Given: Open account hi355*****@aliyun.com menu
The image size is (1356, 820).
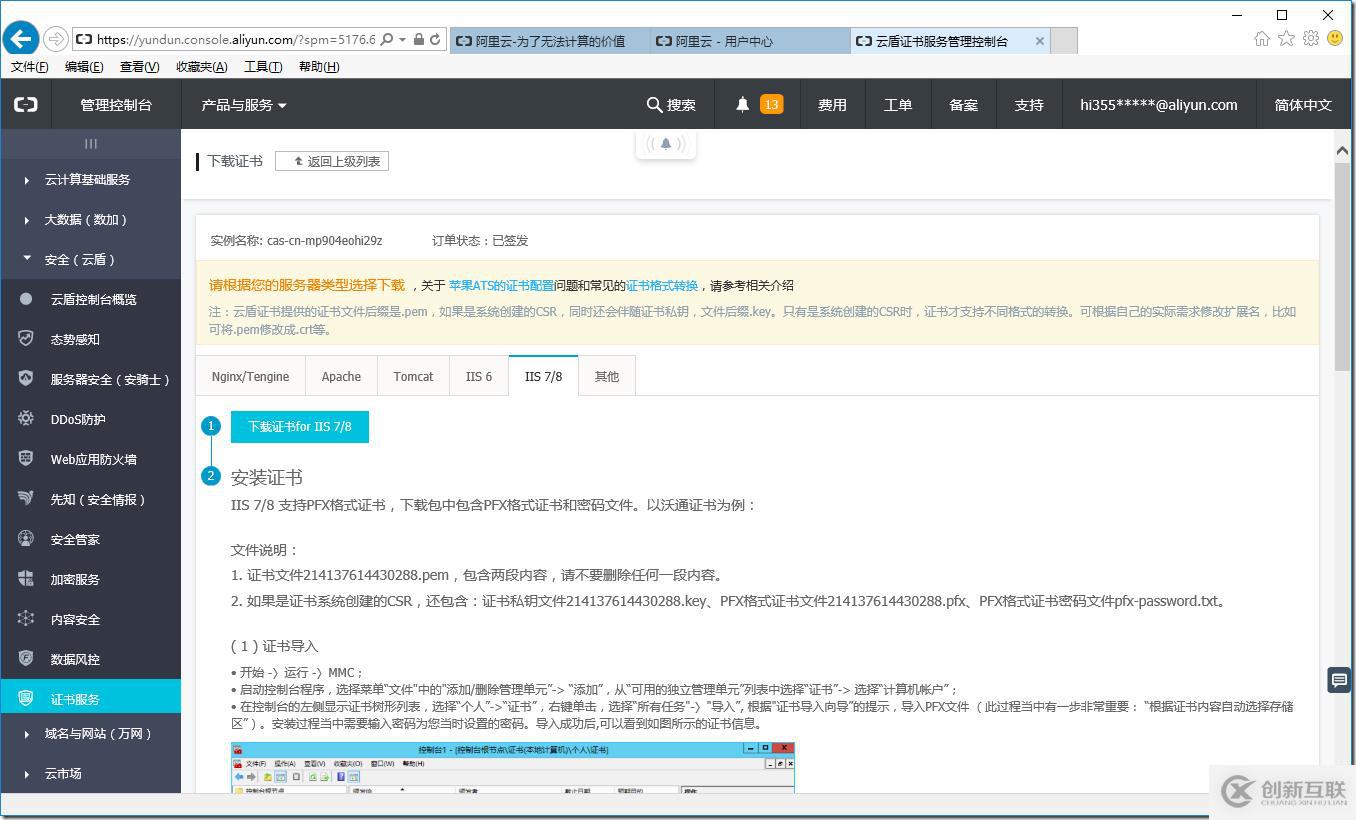Looking at the screenshot, I should pos(1158,104).
